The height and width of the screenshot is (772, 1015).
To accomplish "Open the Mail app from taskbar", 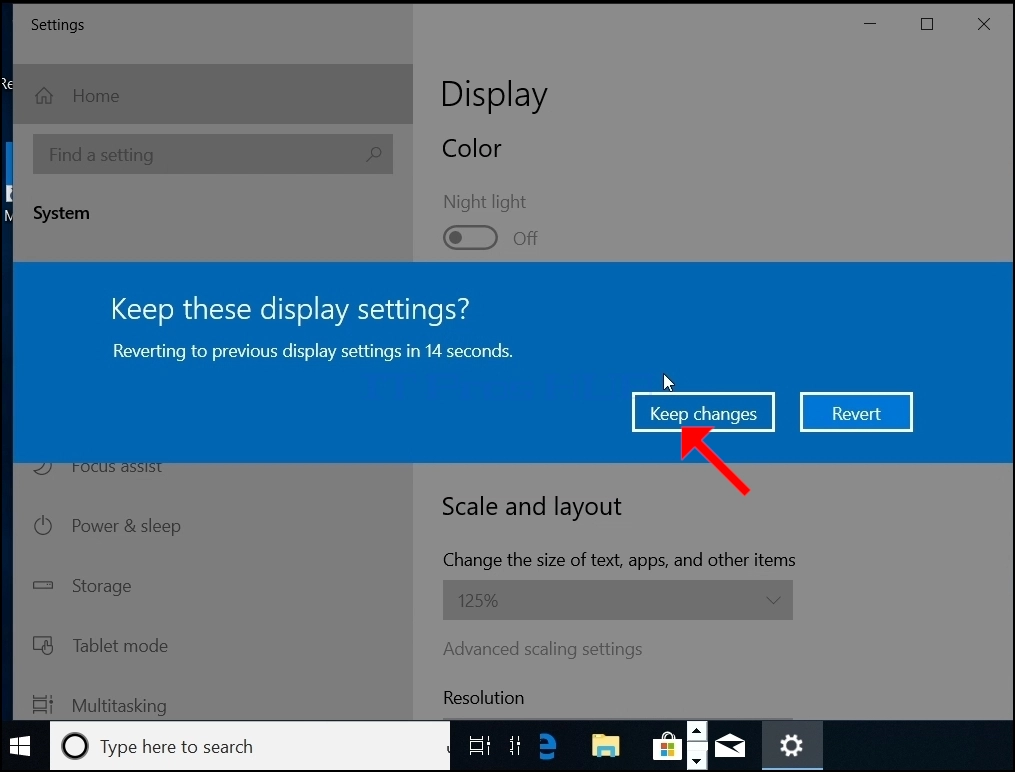I will 730,746.
